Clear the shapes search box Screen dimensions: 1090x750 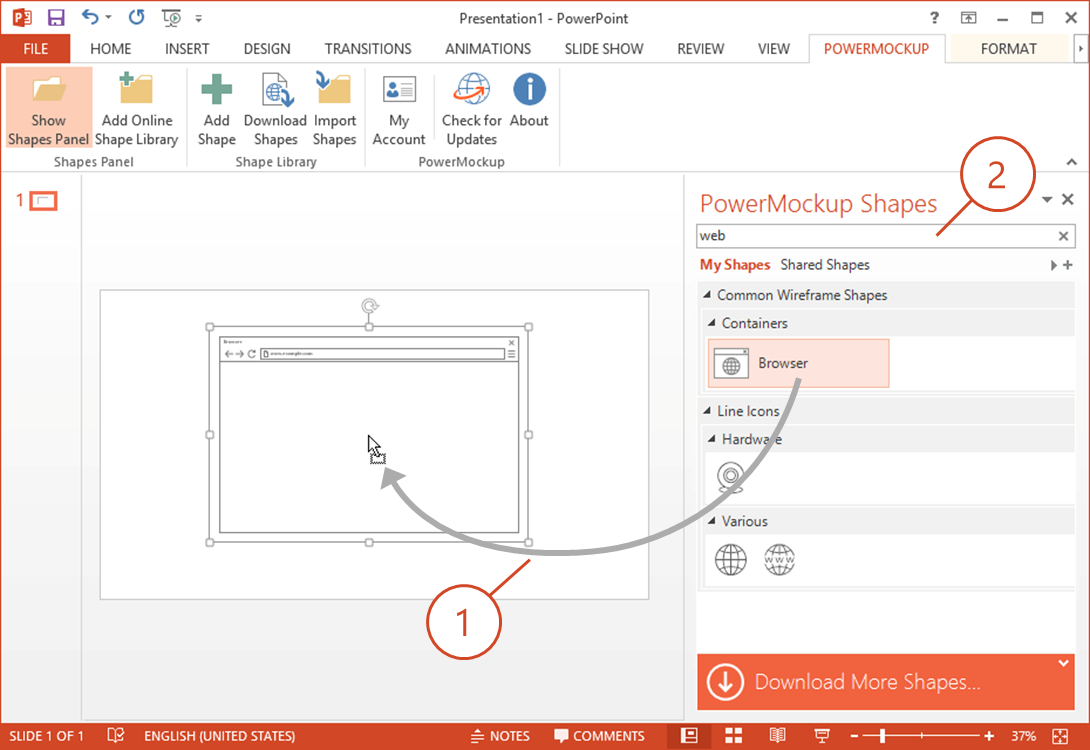pyautogui.click(x=1063, y=236)
